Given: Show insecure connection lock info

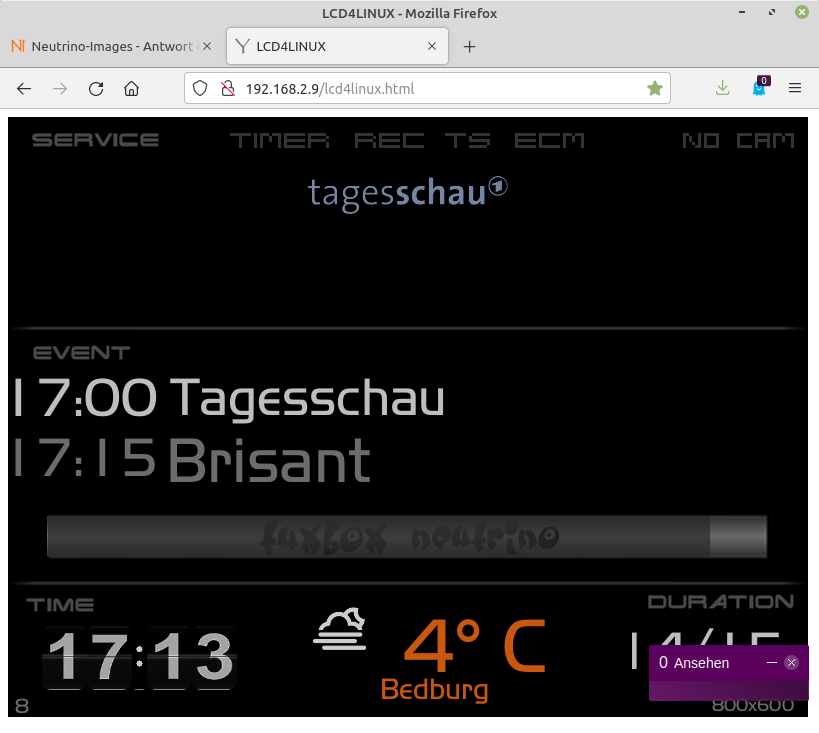Looking at the screenshot, I should [x=226, y=88].
